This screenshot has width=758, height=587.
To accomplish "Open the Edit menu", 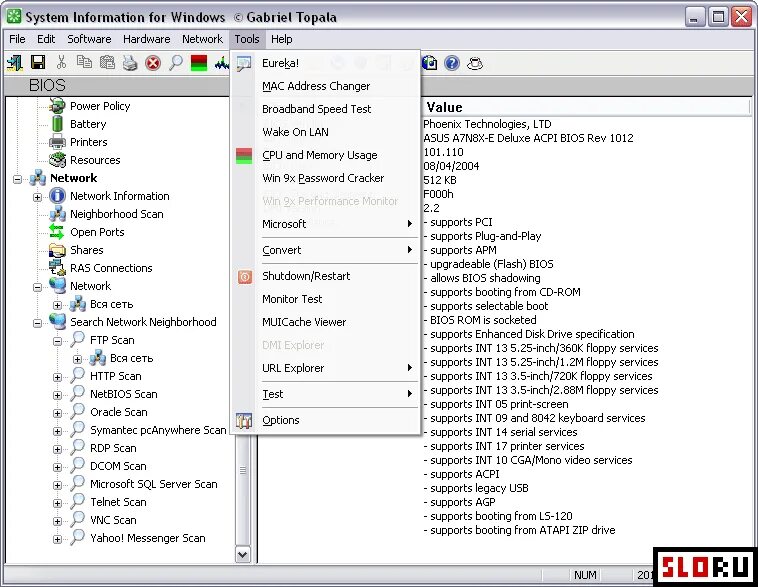I will [x=46, y=39].
